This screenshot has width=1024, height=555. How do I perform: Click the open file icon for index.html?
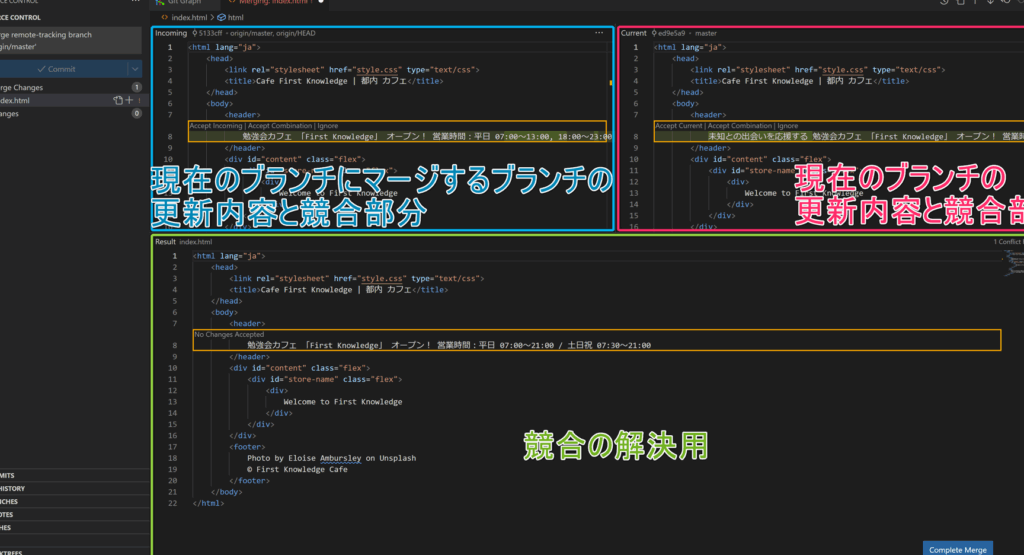pos(118,101)
